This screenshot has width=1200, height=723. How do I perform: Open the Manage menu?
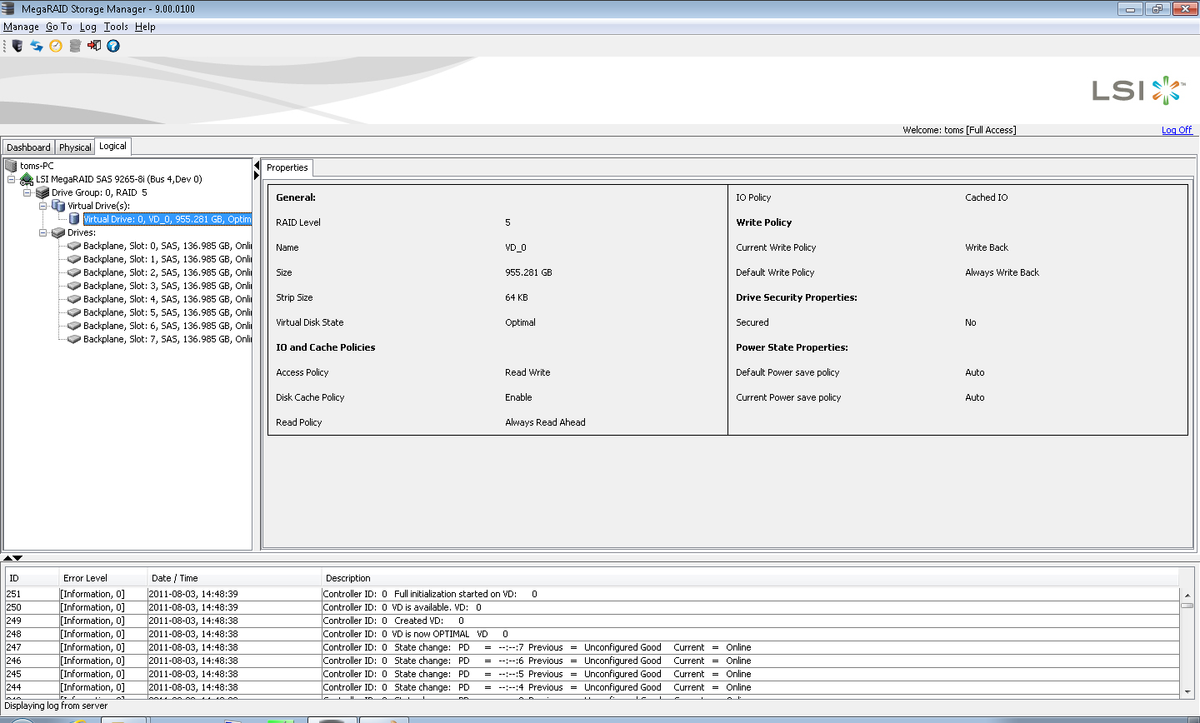point(20,27)
